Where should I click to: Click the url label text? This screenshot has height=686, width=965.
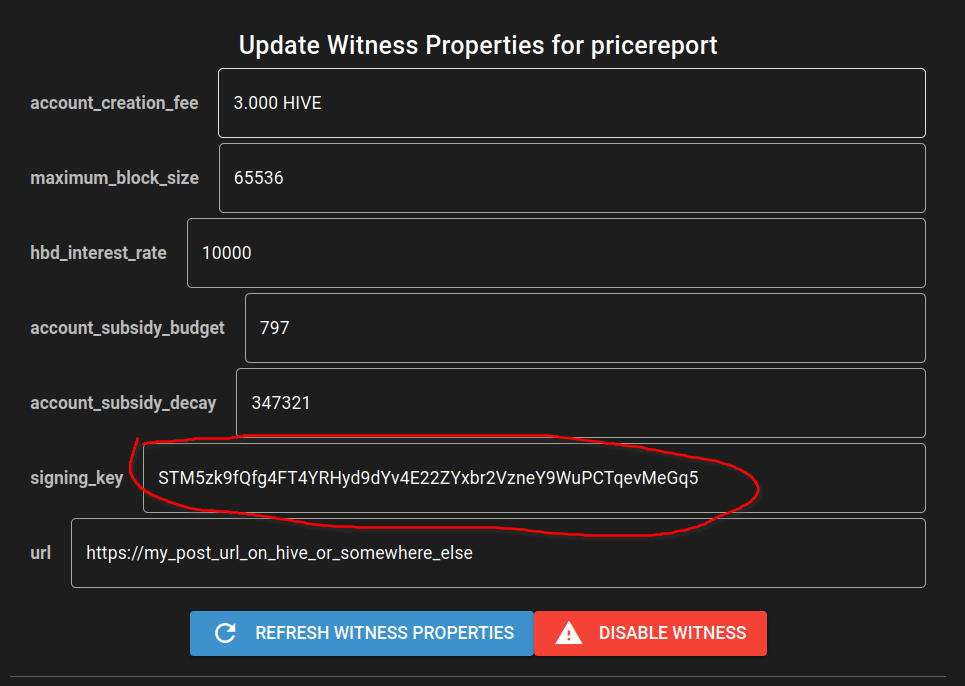pyautogui.click(x=41, y=553)
